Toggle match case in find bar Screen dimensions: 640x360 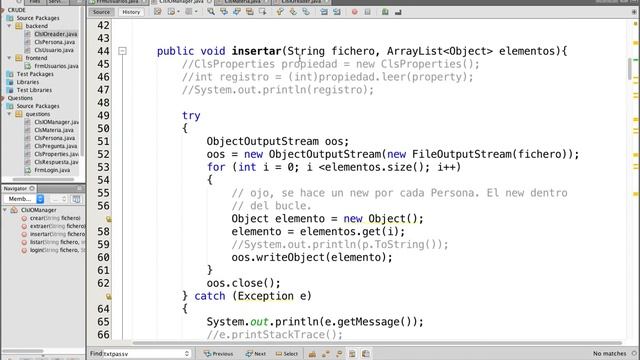(312, 353)
